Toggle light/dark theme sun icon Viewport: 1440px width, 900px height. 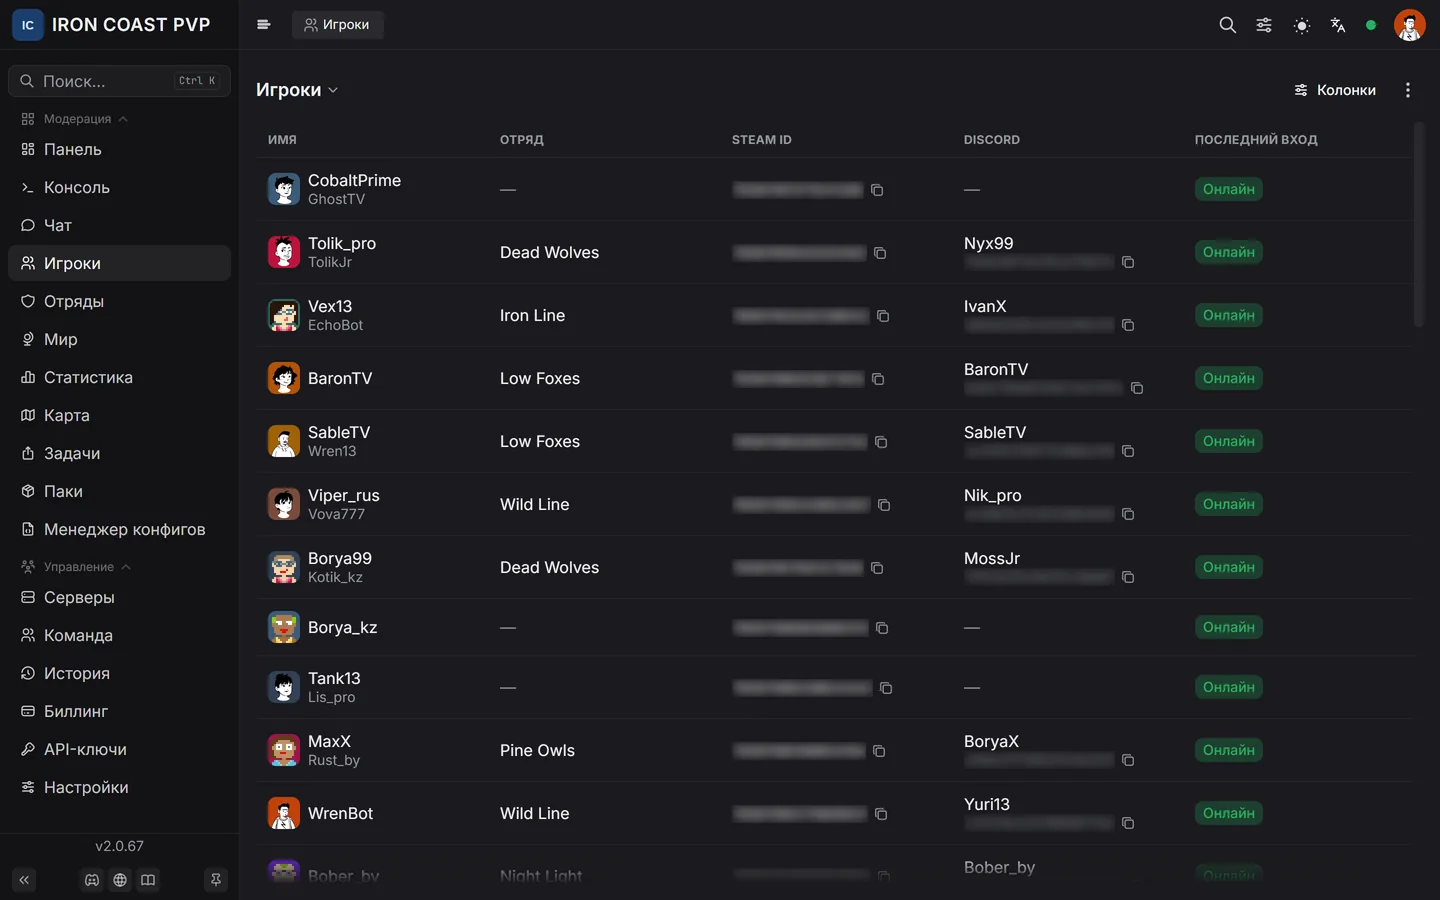1301,25
